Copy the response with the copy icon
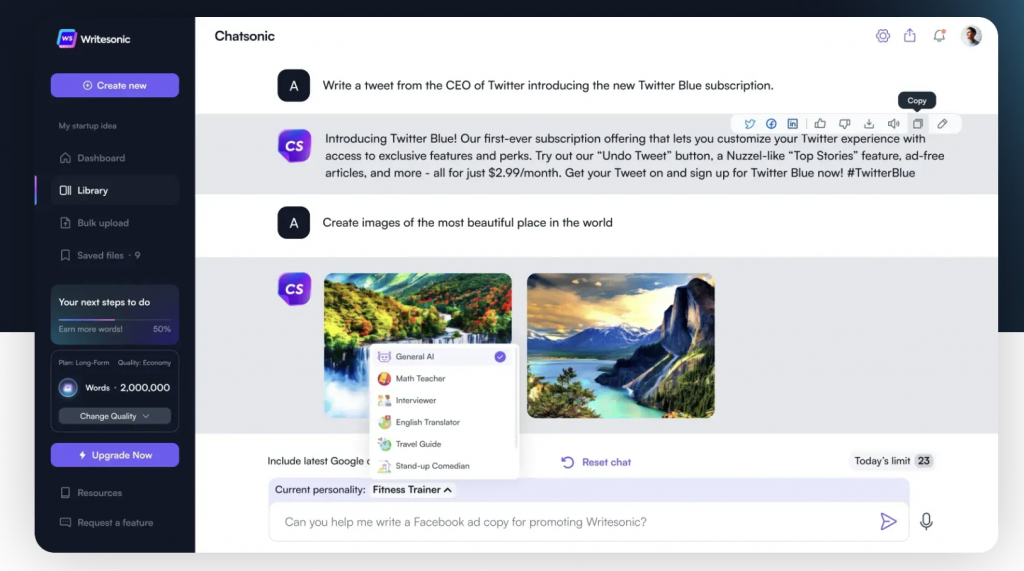 (x=918, y=123)
